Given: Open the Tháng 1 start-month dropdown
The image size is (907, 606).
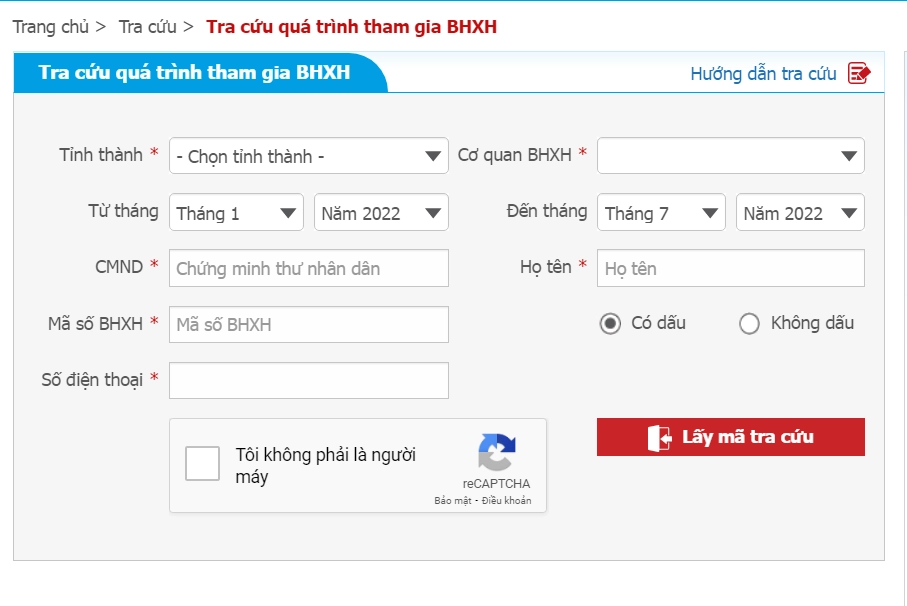Looking at the screenshot, I should click(235, 212).
